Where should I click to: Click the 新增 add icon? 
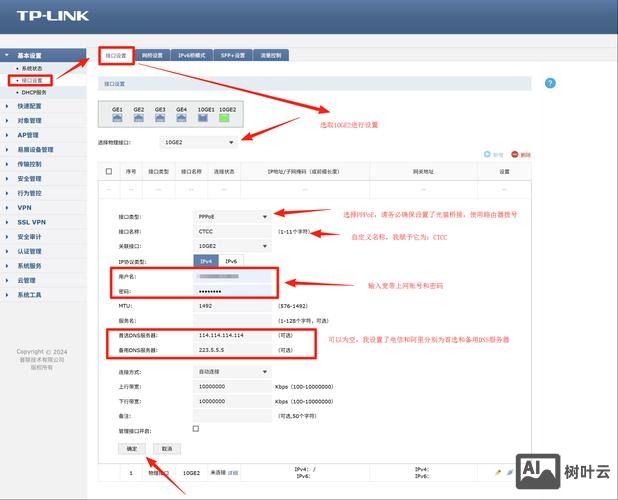point(487,155)
